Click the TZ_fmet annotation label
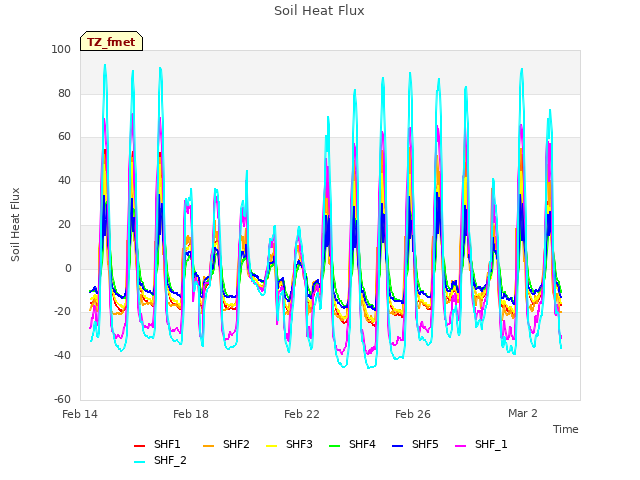This screenshot has height=480, width=640. point(111,41)
